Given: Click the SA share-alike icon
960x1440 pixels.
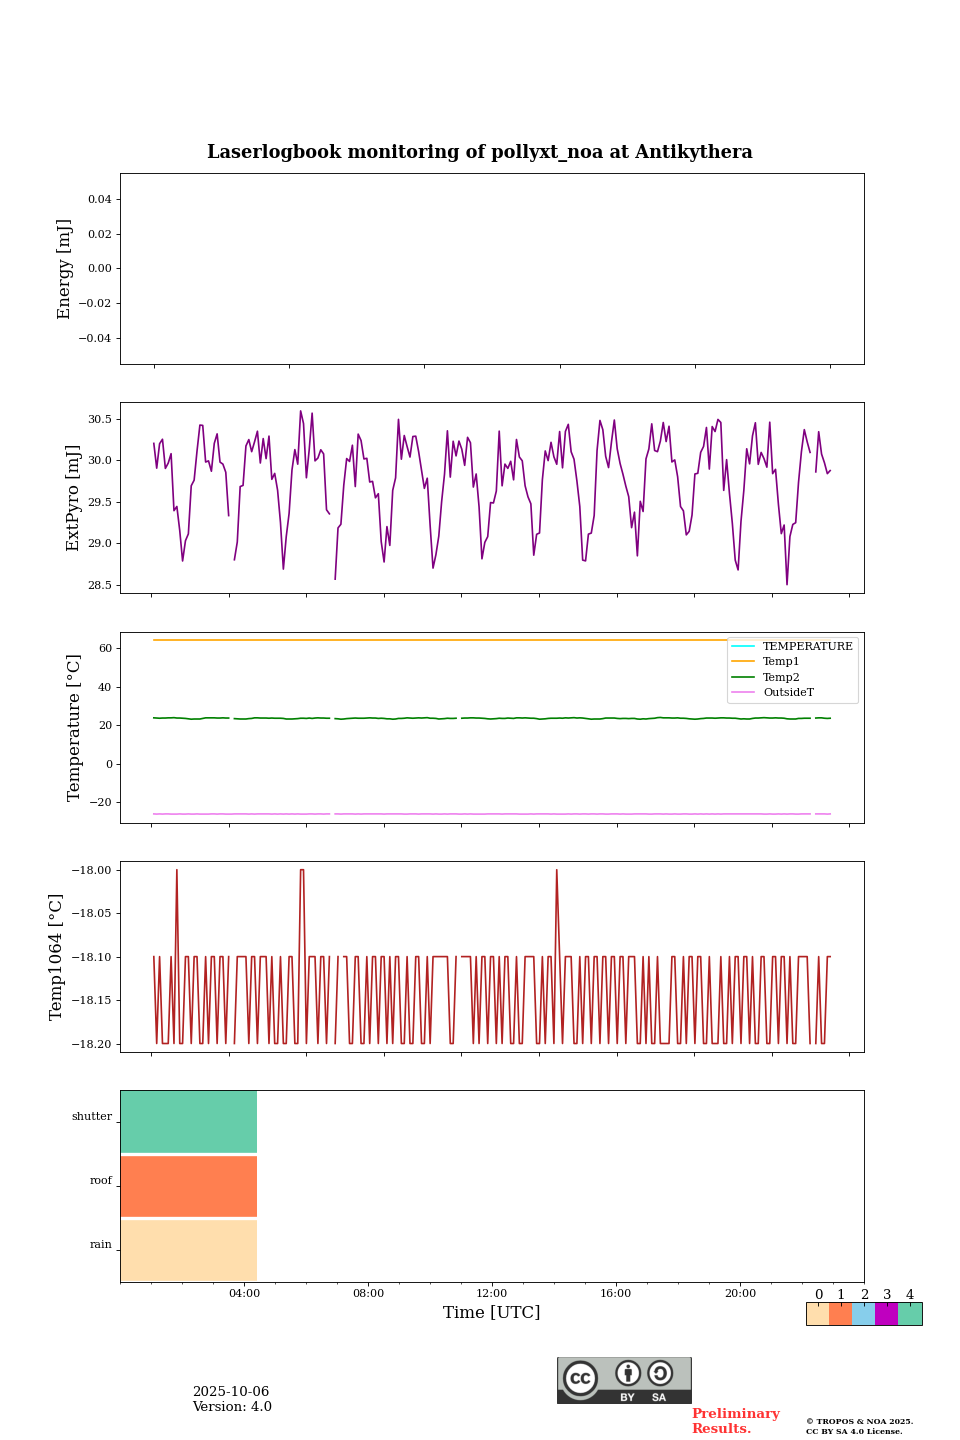Looking at the screenshot, I should coord(660,1374).
